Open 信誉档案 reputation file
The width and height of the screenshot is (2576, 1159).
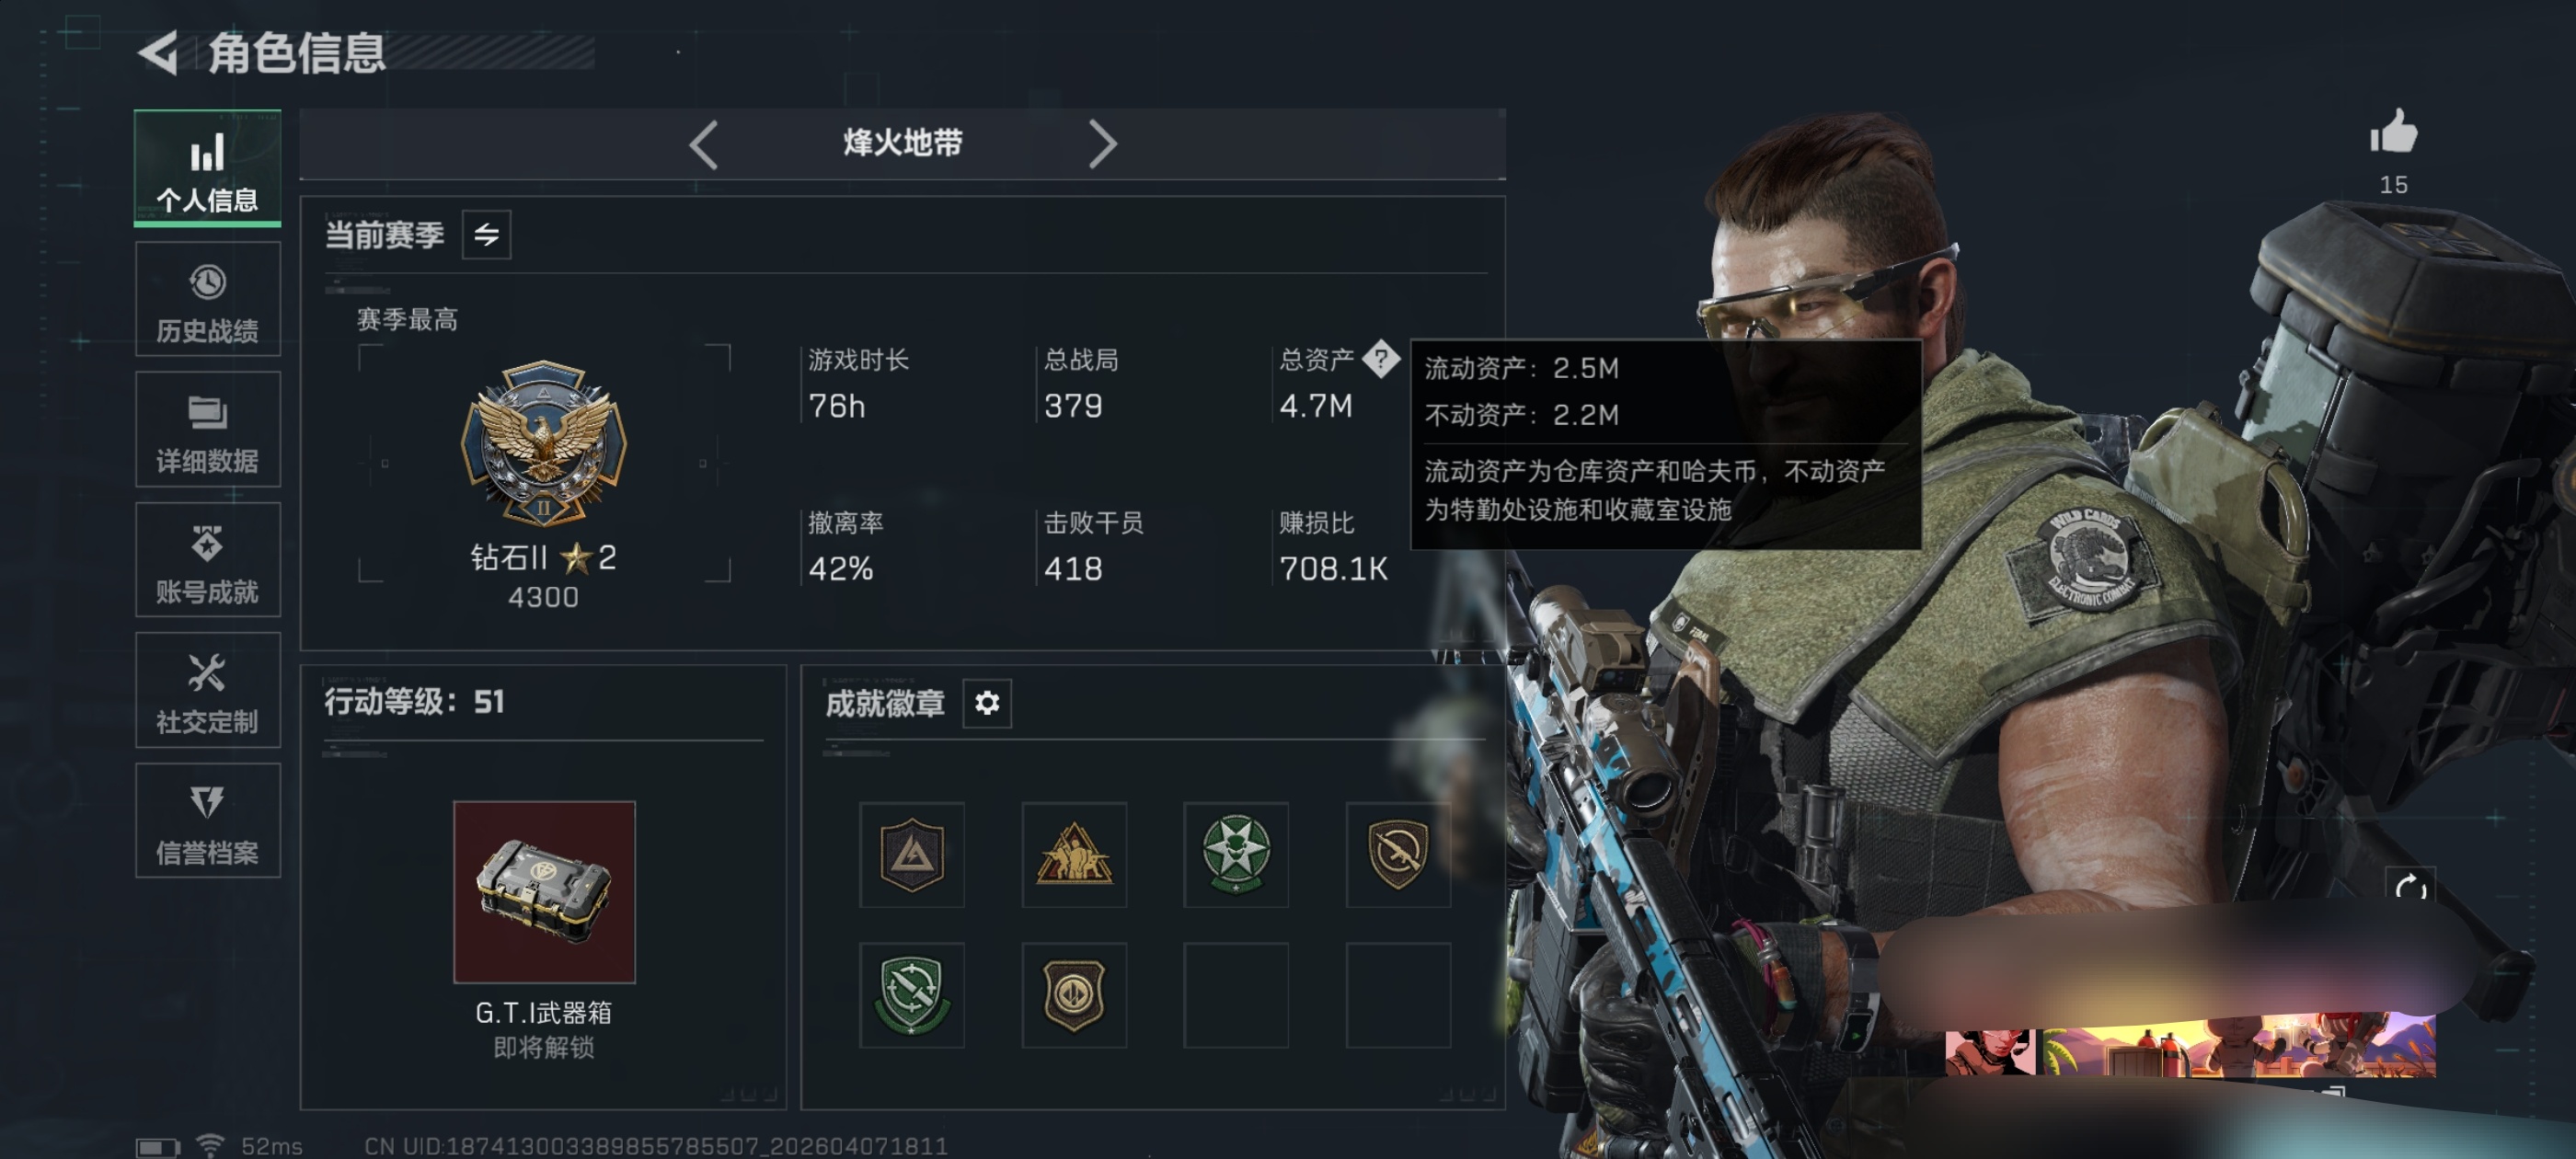coord(208,821)
